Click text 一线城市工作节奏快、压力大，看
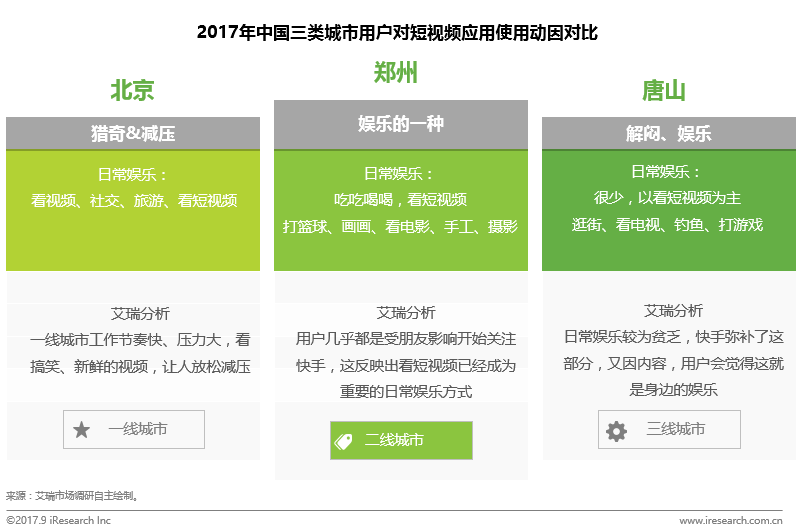Screen dimensions: 800x531 click(140, 340)
